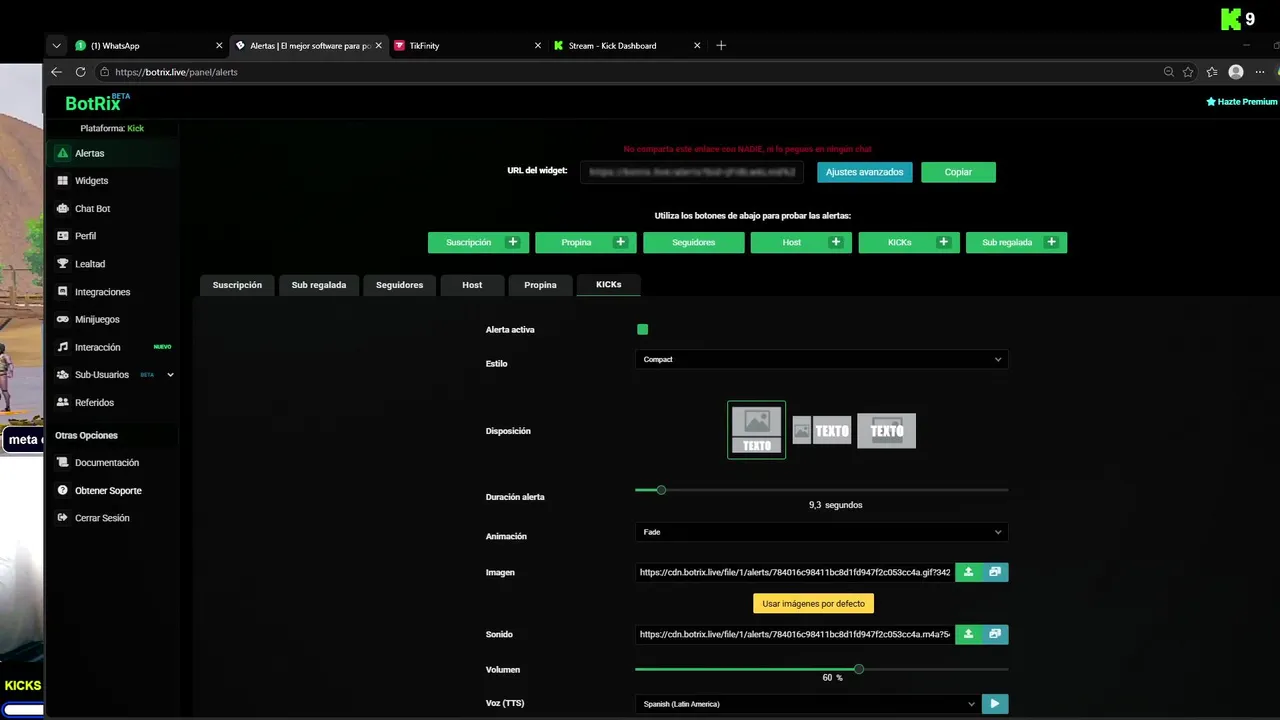Open the Animación Fade dropdown

coord(821,532)
